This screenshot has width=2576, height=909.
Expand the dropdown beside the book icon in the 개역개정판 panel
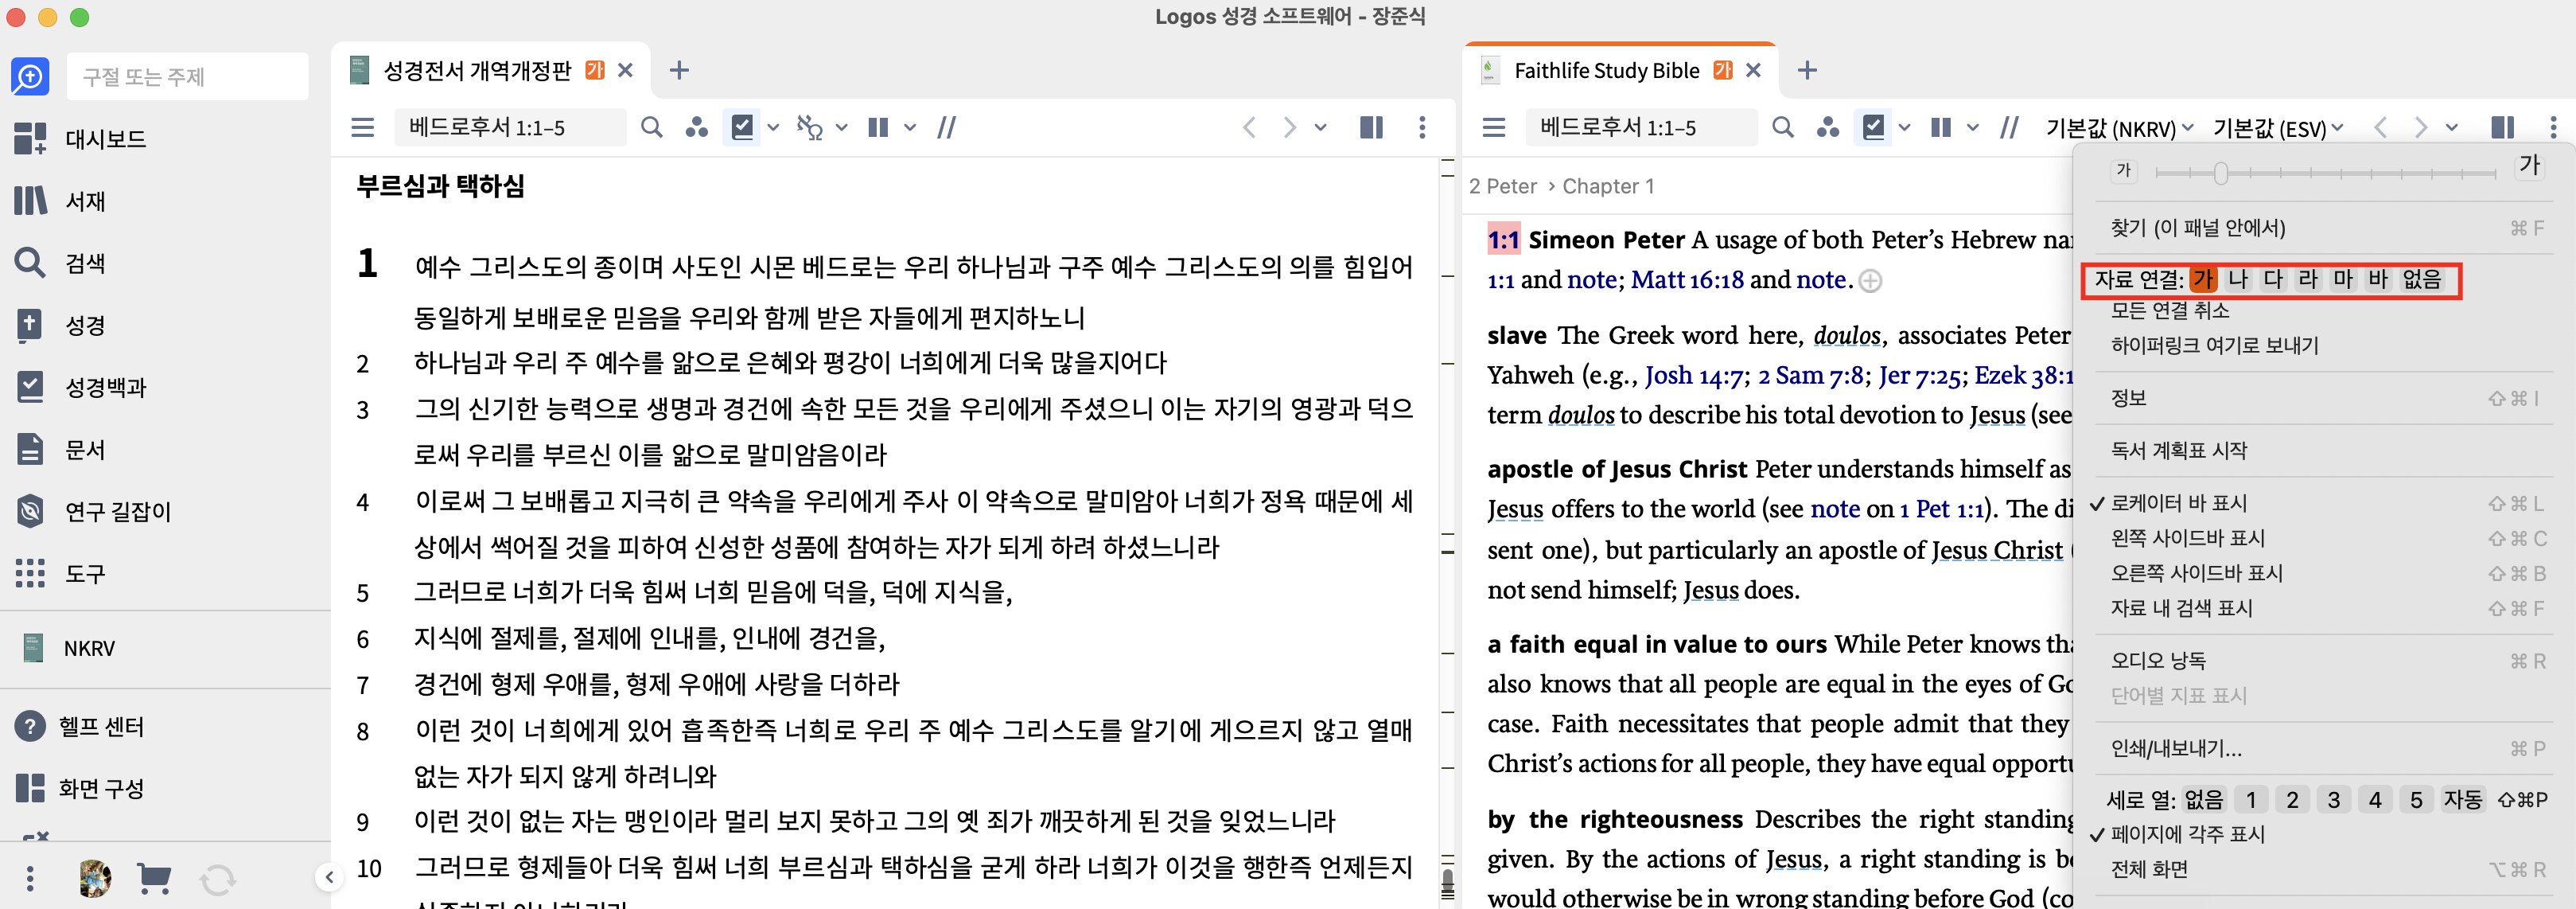[773, 127]
